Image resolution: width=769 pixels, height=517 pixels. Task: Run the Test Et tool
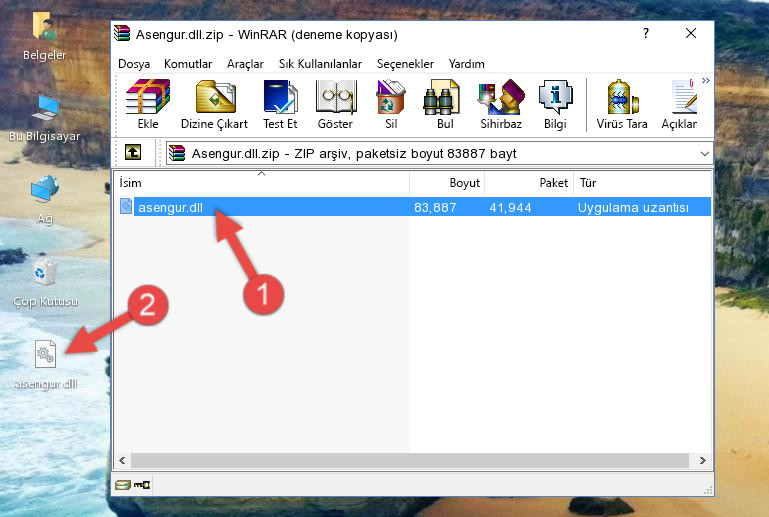[x=280, y=104]
